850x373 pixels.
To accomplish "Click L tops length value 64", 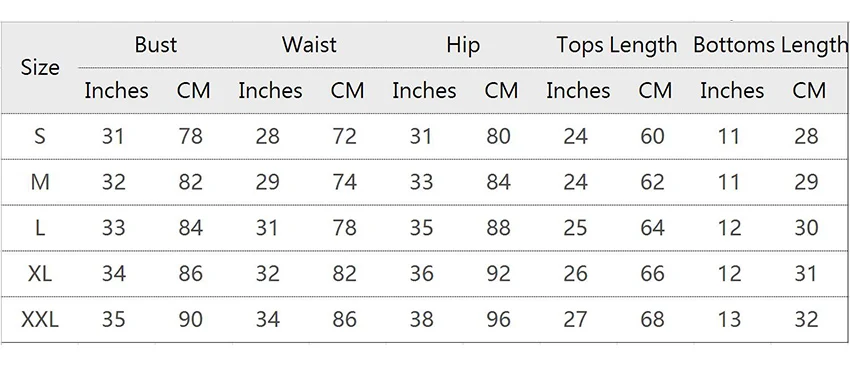I will [x=652, y=228].
